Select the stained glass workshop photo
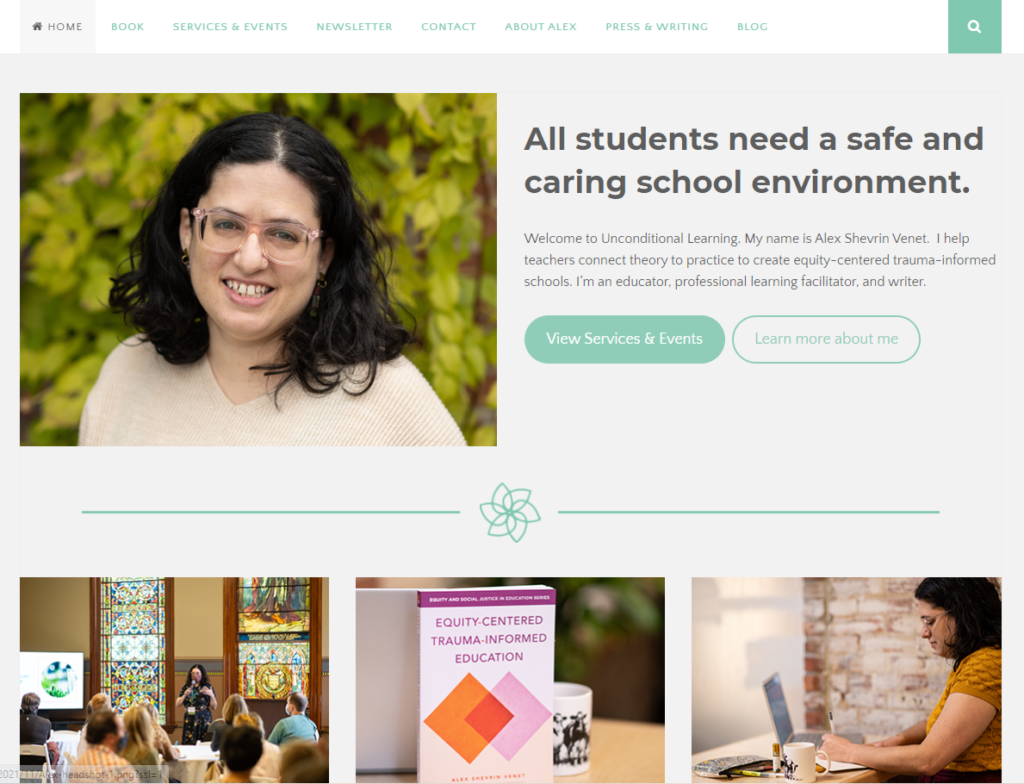This screenshot has width=1024, height=784. pyautogui.click(x=174, y=679)
